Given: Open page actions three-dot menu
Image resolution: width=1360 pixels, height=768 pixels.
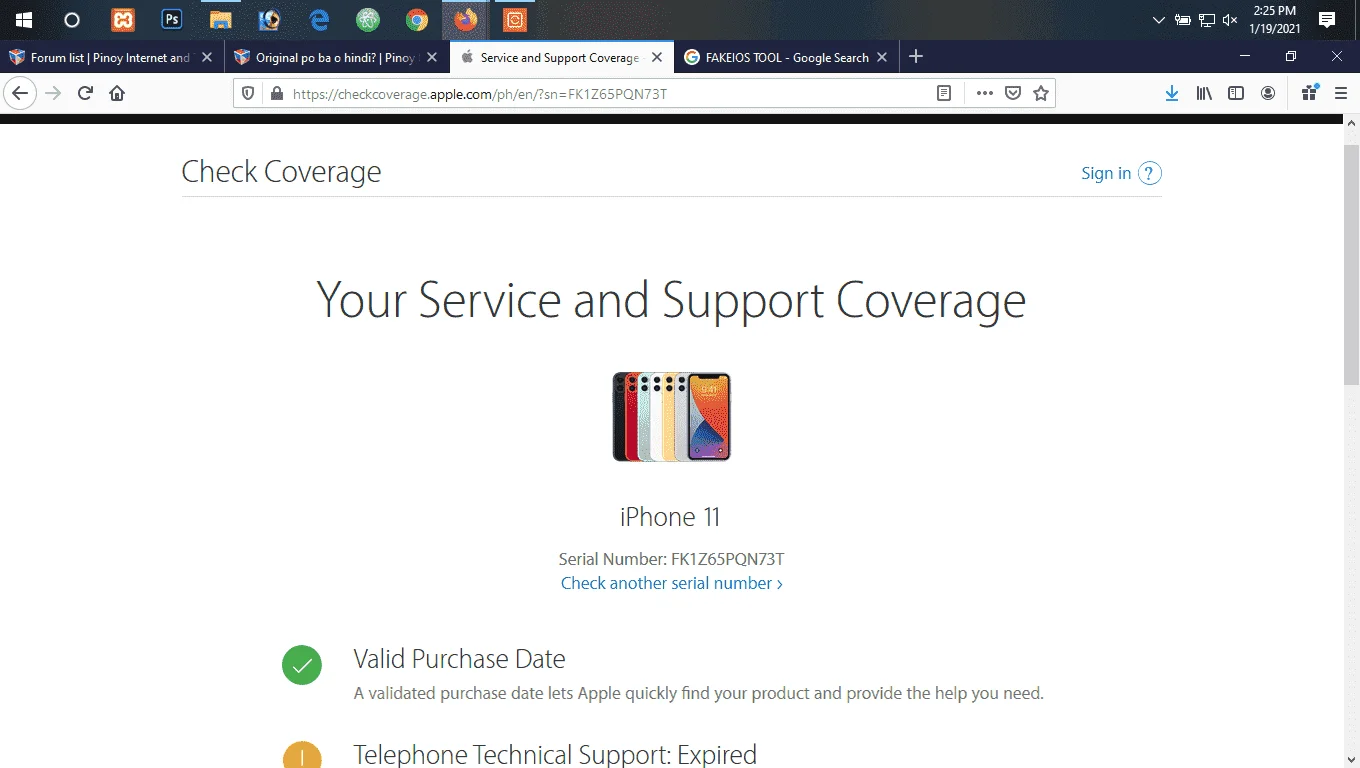Looking at the screenshot, I should 985,93.
